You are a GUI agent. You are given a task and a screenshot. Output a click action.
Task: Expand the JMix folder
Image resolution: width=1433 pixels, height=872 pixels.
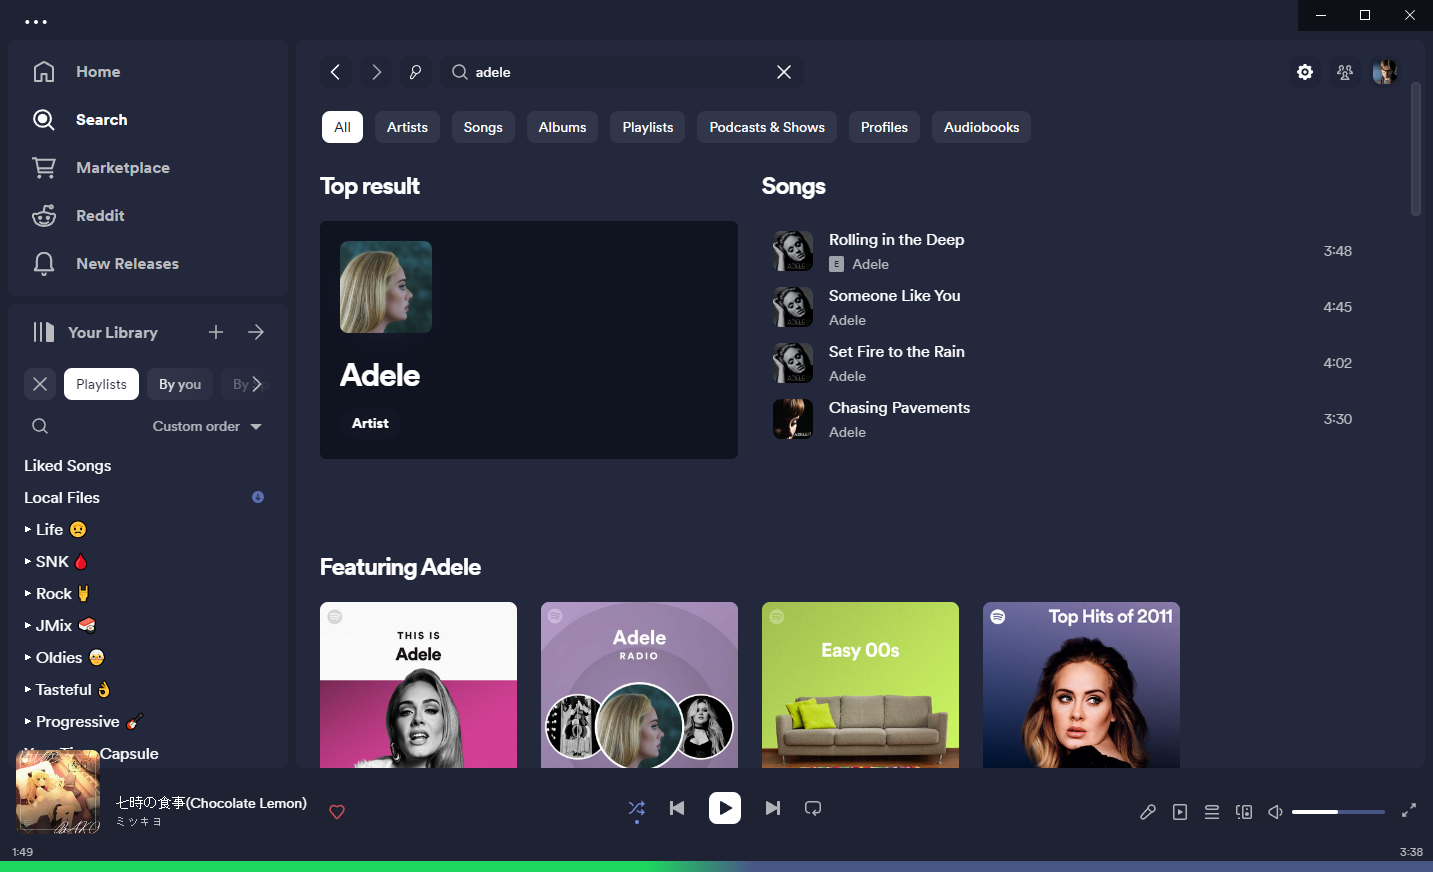[x=28, y=625]
